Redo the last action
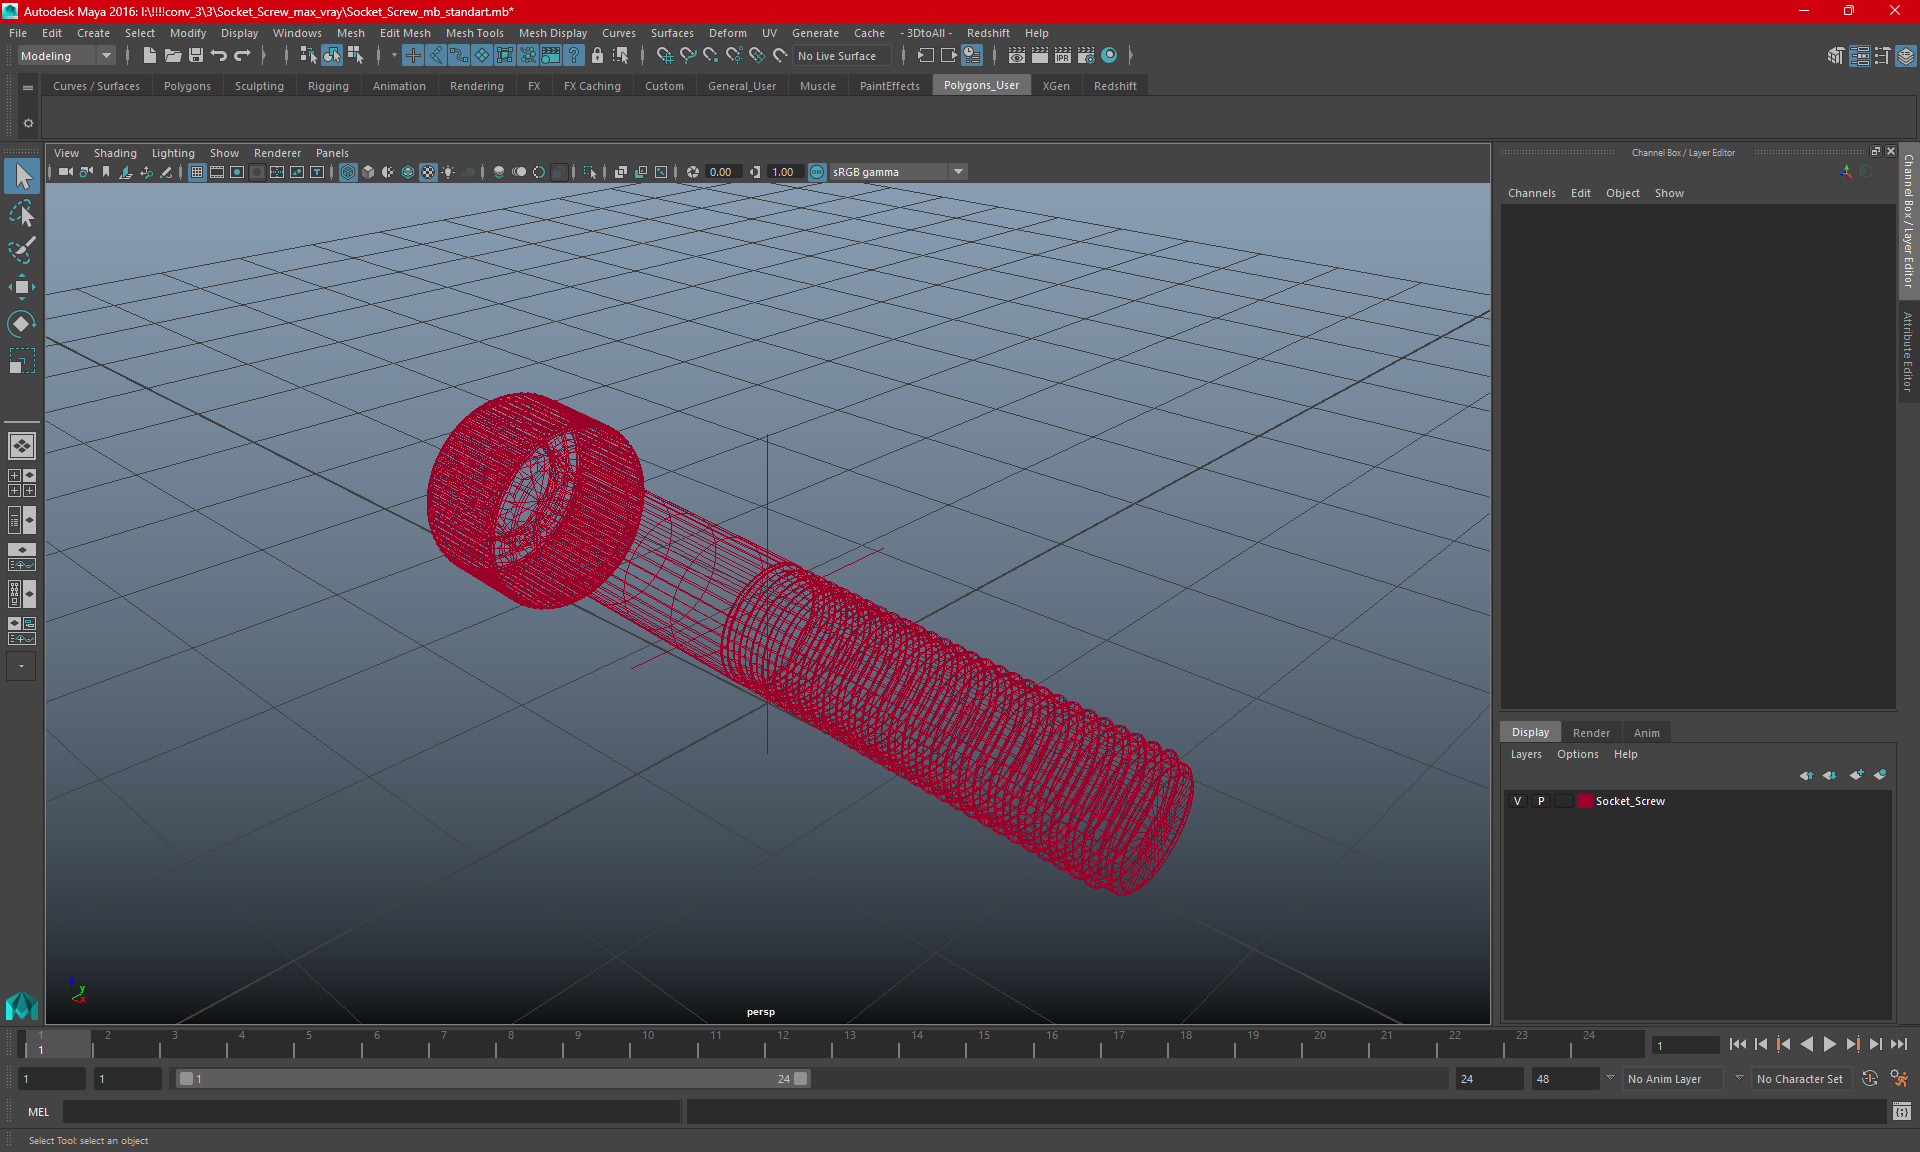The height and width of the screenshot is (1152, 1920). coord(242,56)
